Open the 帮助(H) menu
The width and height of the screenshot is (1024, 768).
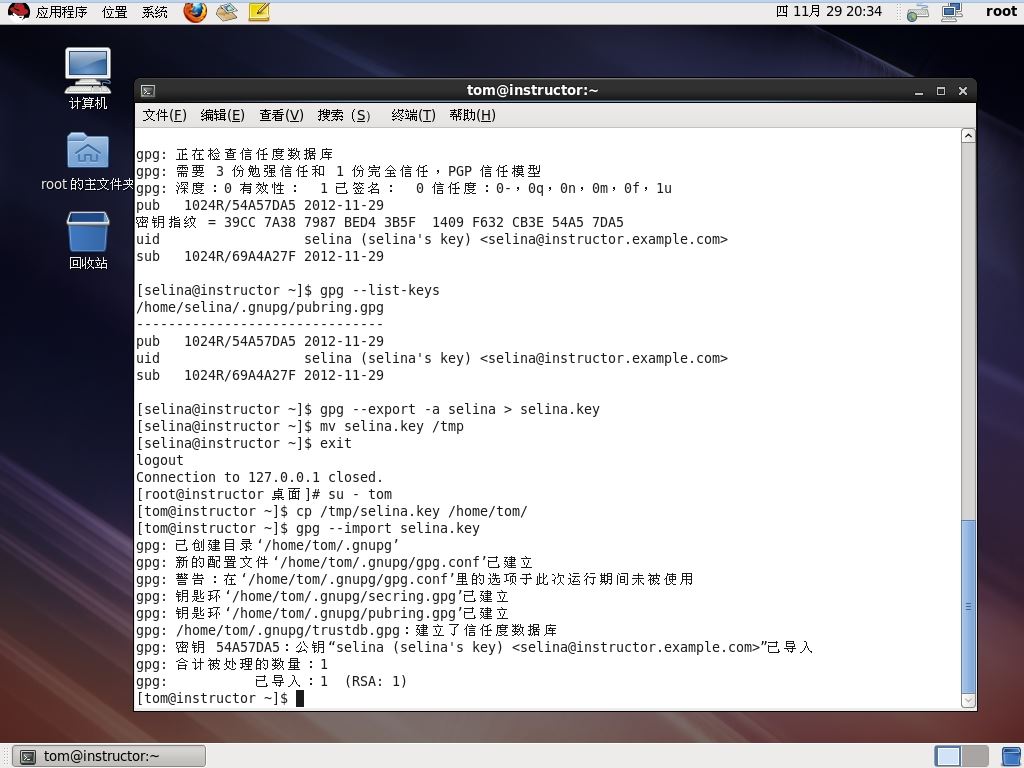(x=472, y=116)
